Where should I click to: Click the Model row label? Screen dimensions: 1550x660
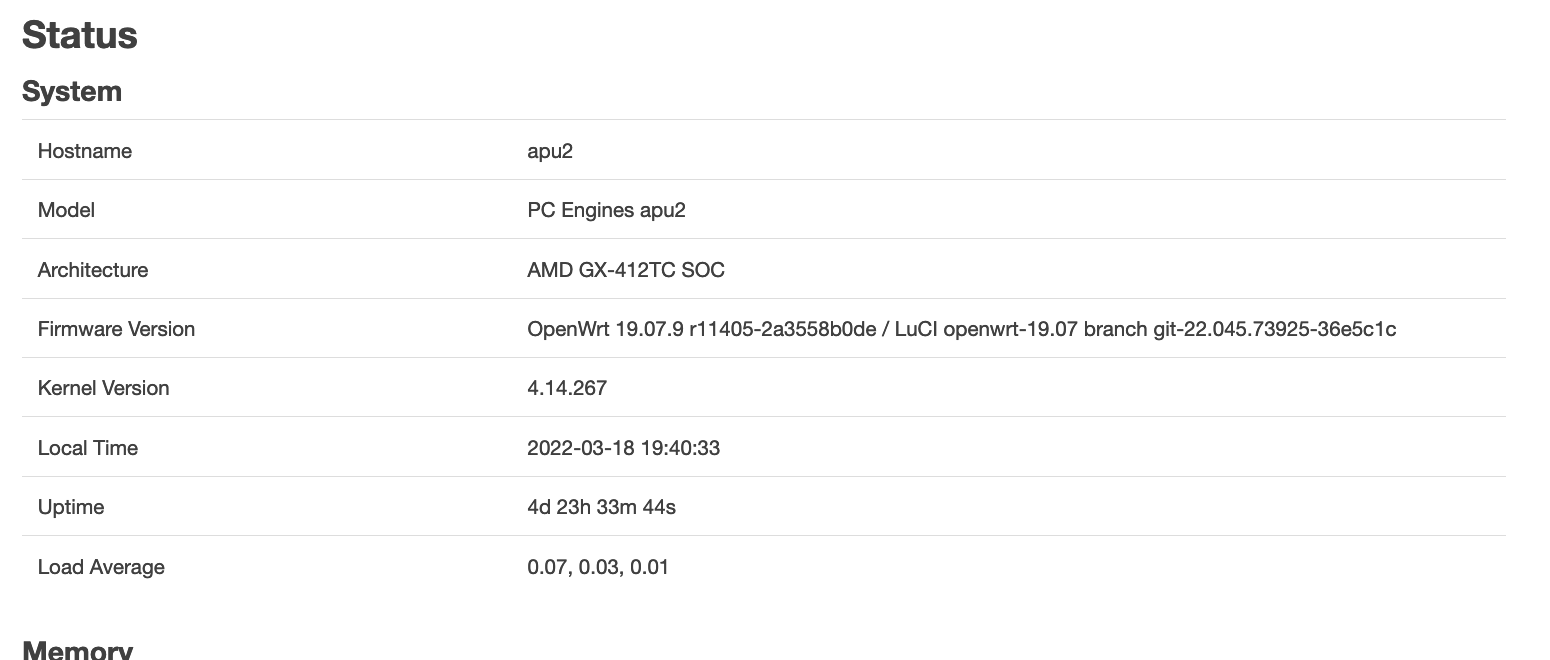66,210
